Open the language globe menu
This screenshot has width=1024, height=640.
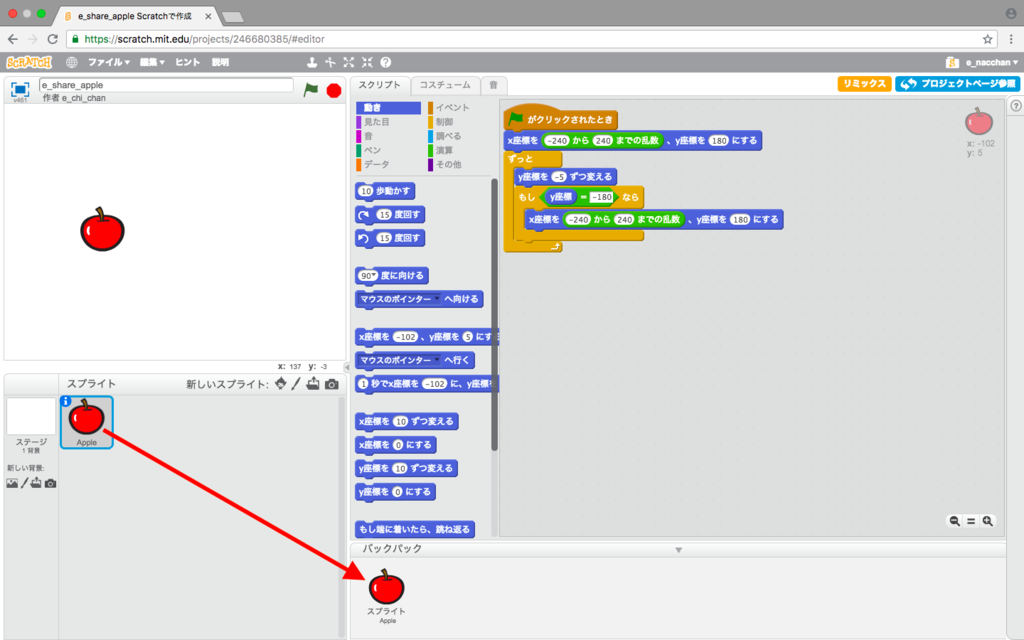[x=71, y=62]
